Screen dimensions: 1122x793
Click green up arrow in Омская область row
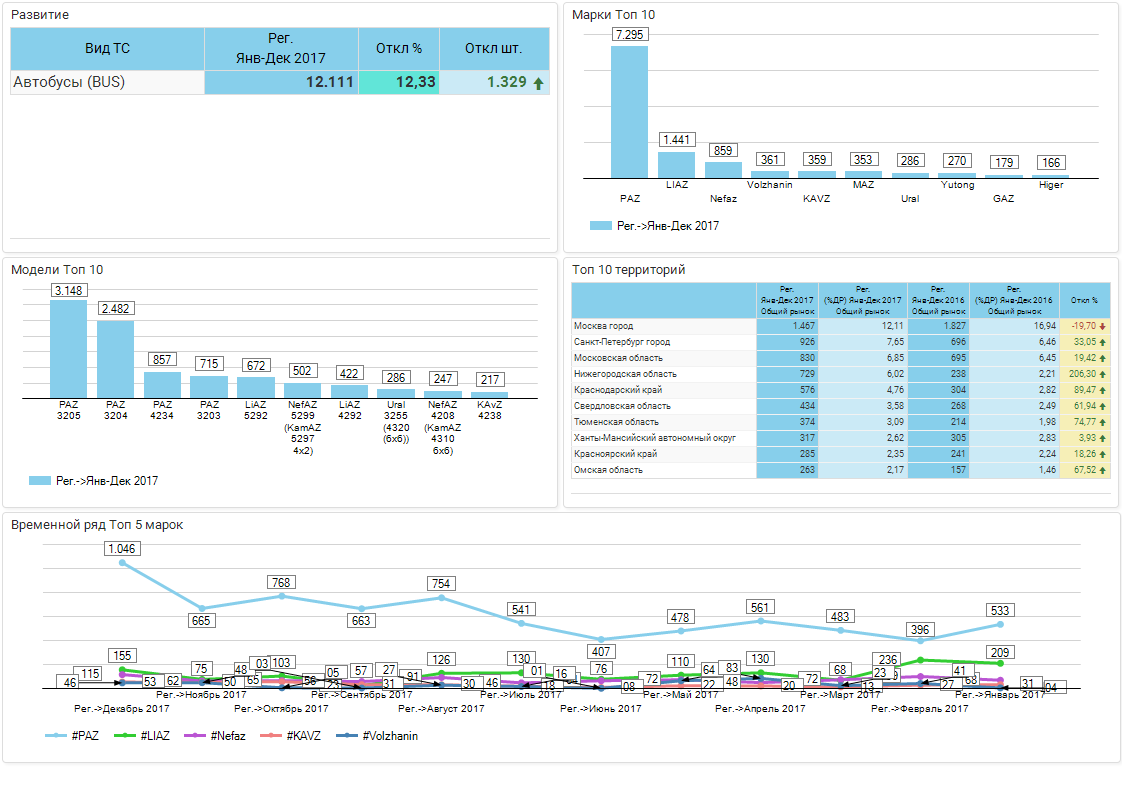pos(1102,470)
